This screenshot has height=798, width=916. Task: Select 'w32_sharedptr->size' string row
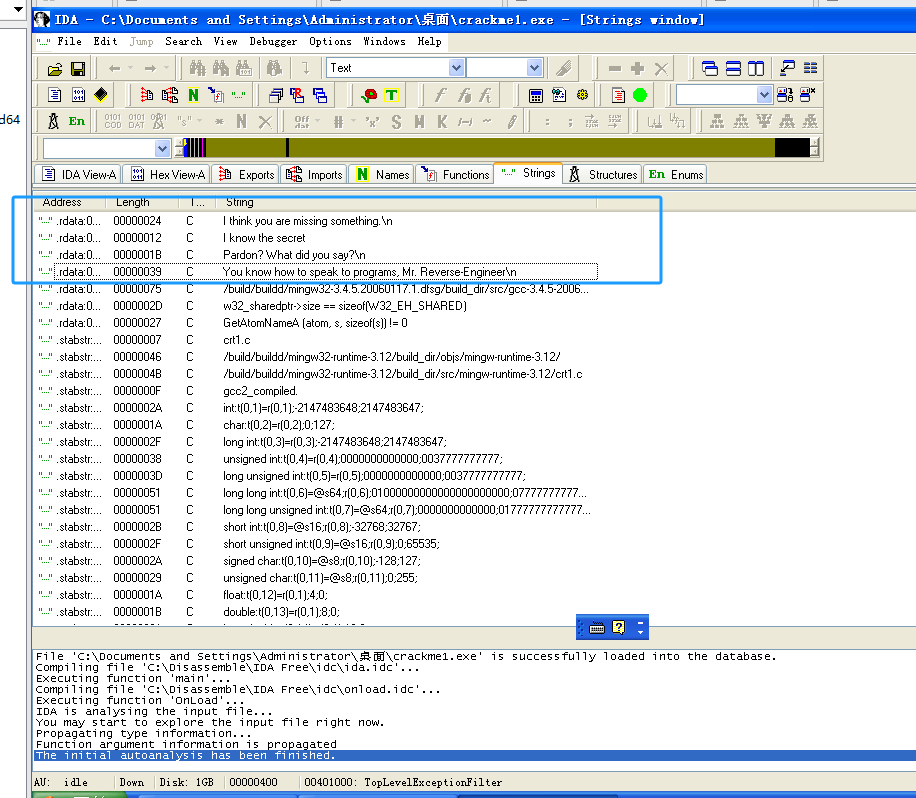tap(318, 306)
